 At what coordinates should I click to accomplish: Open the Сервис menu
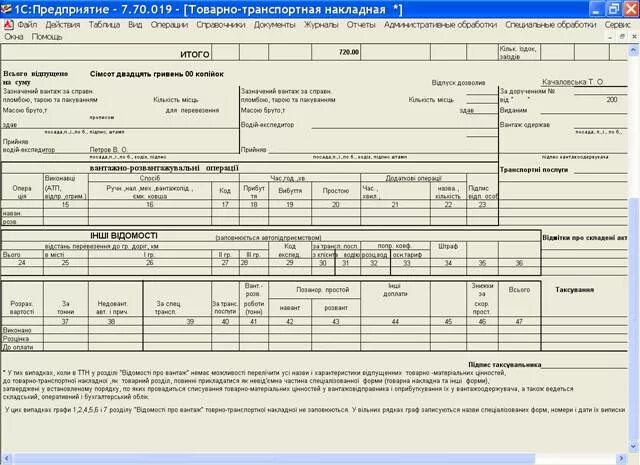pos(618,25)
